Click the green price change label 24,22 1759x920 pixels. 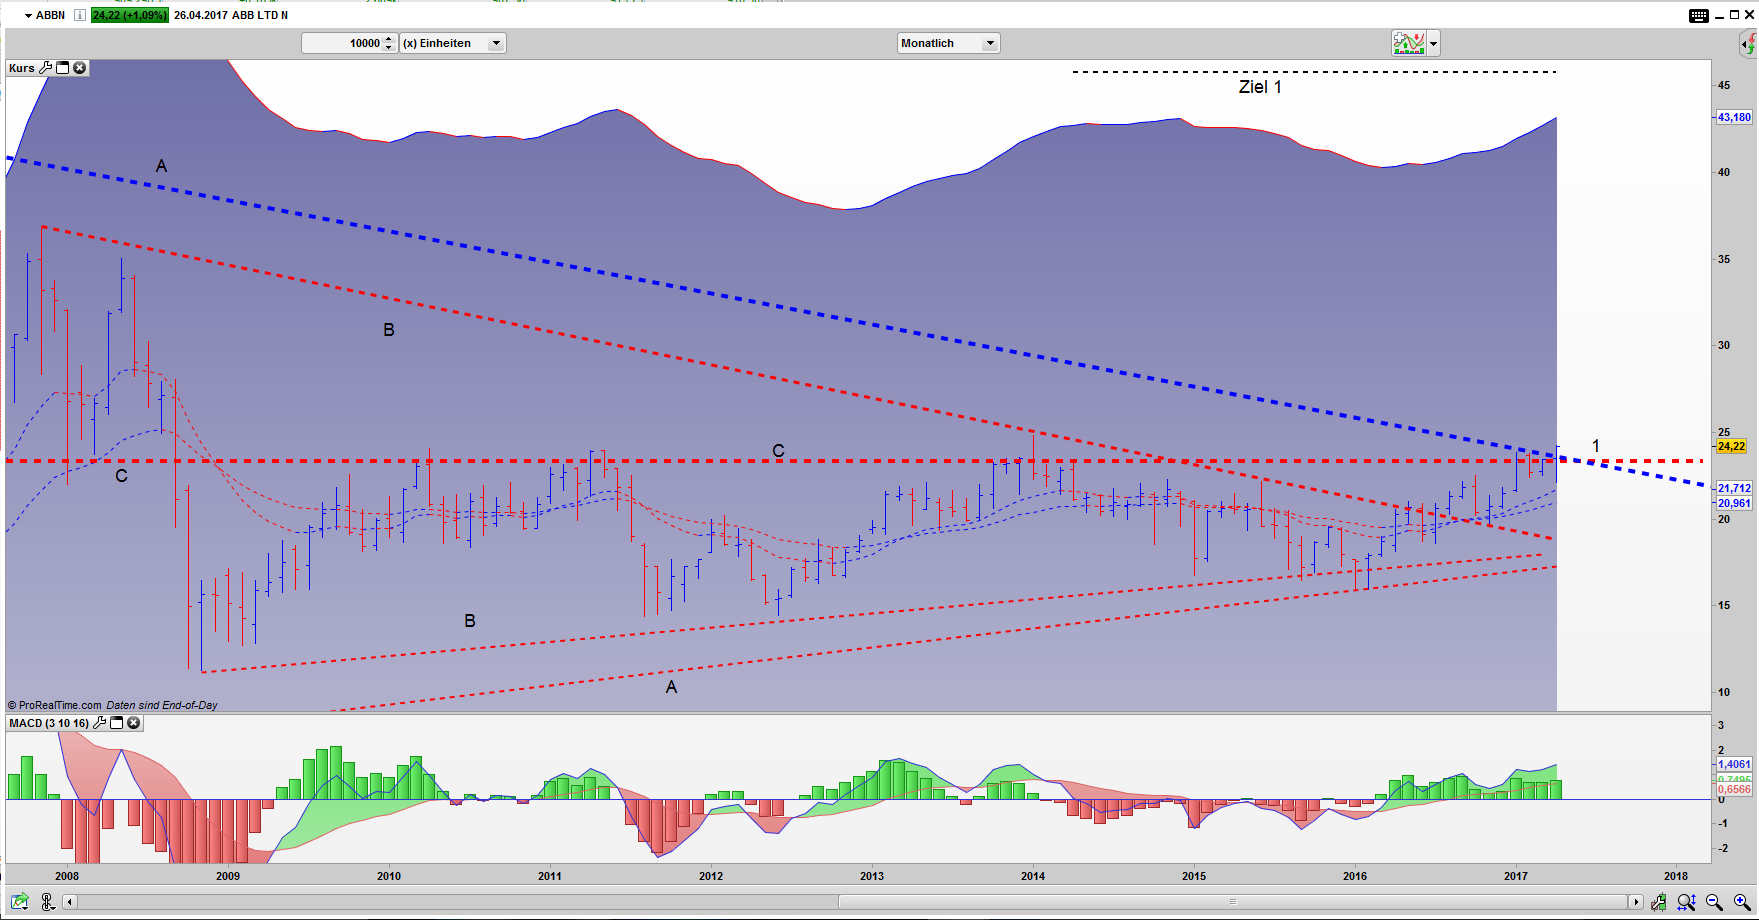[129, 15]
